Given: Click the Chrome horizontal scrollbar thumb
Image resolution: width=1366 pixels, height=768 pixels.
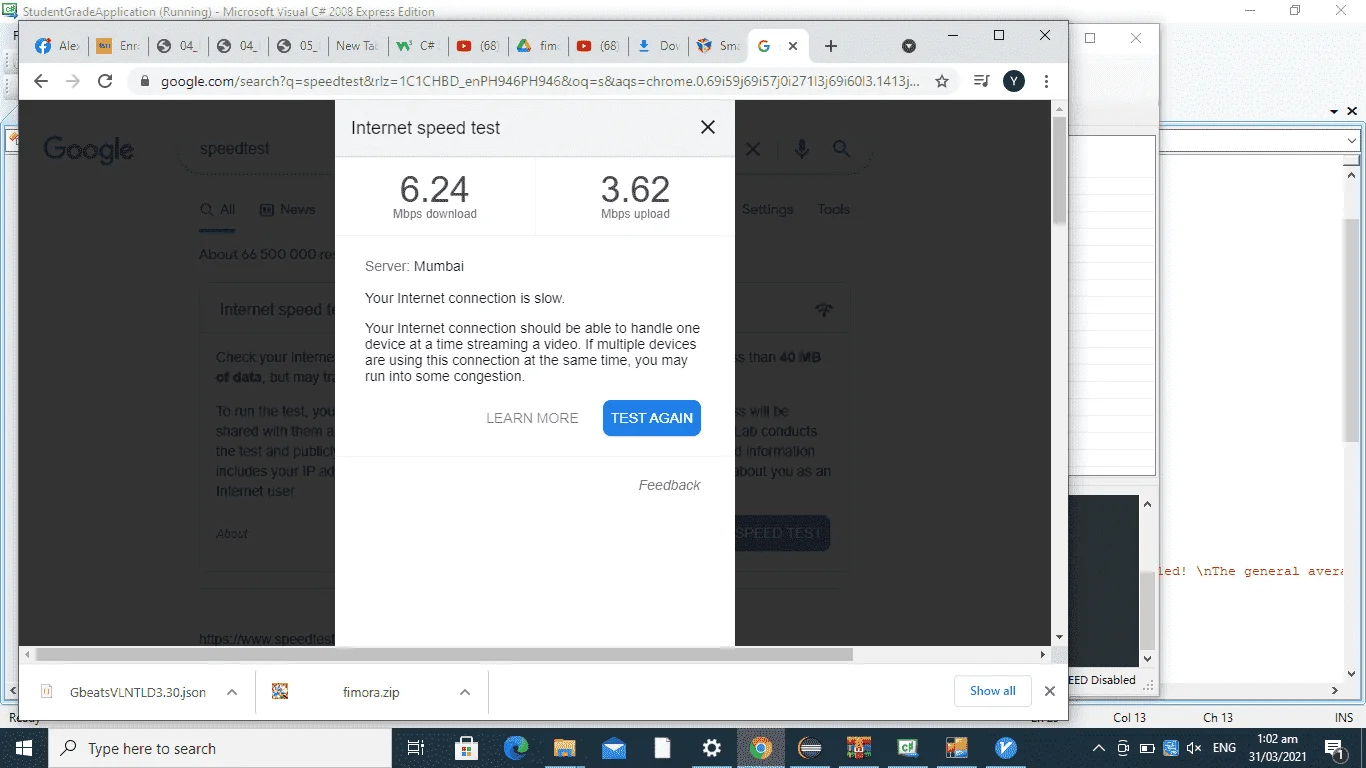Looking at the screenshot, I should [x=444, y=655].
